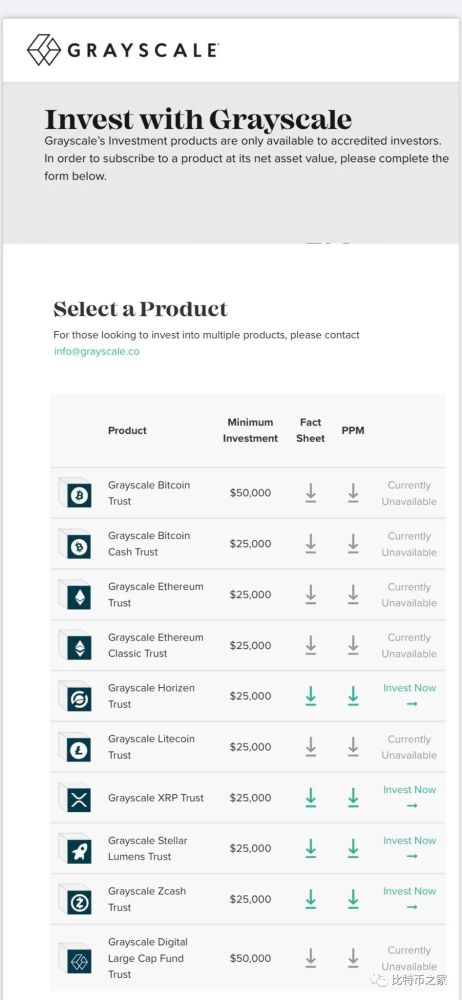Click the Minimum Investment column header
462x1000 pixels.
point(250,430)
